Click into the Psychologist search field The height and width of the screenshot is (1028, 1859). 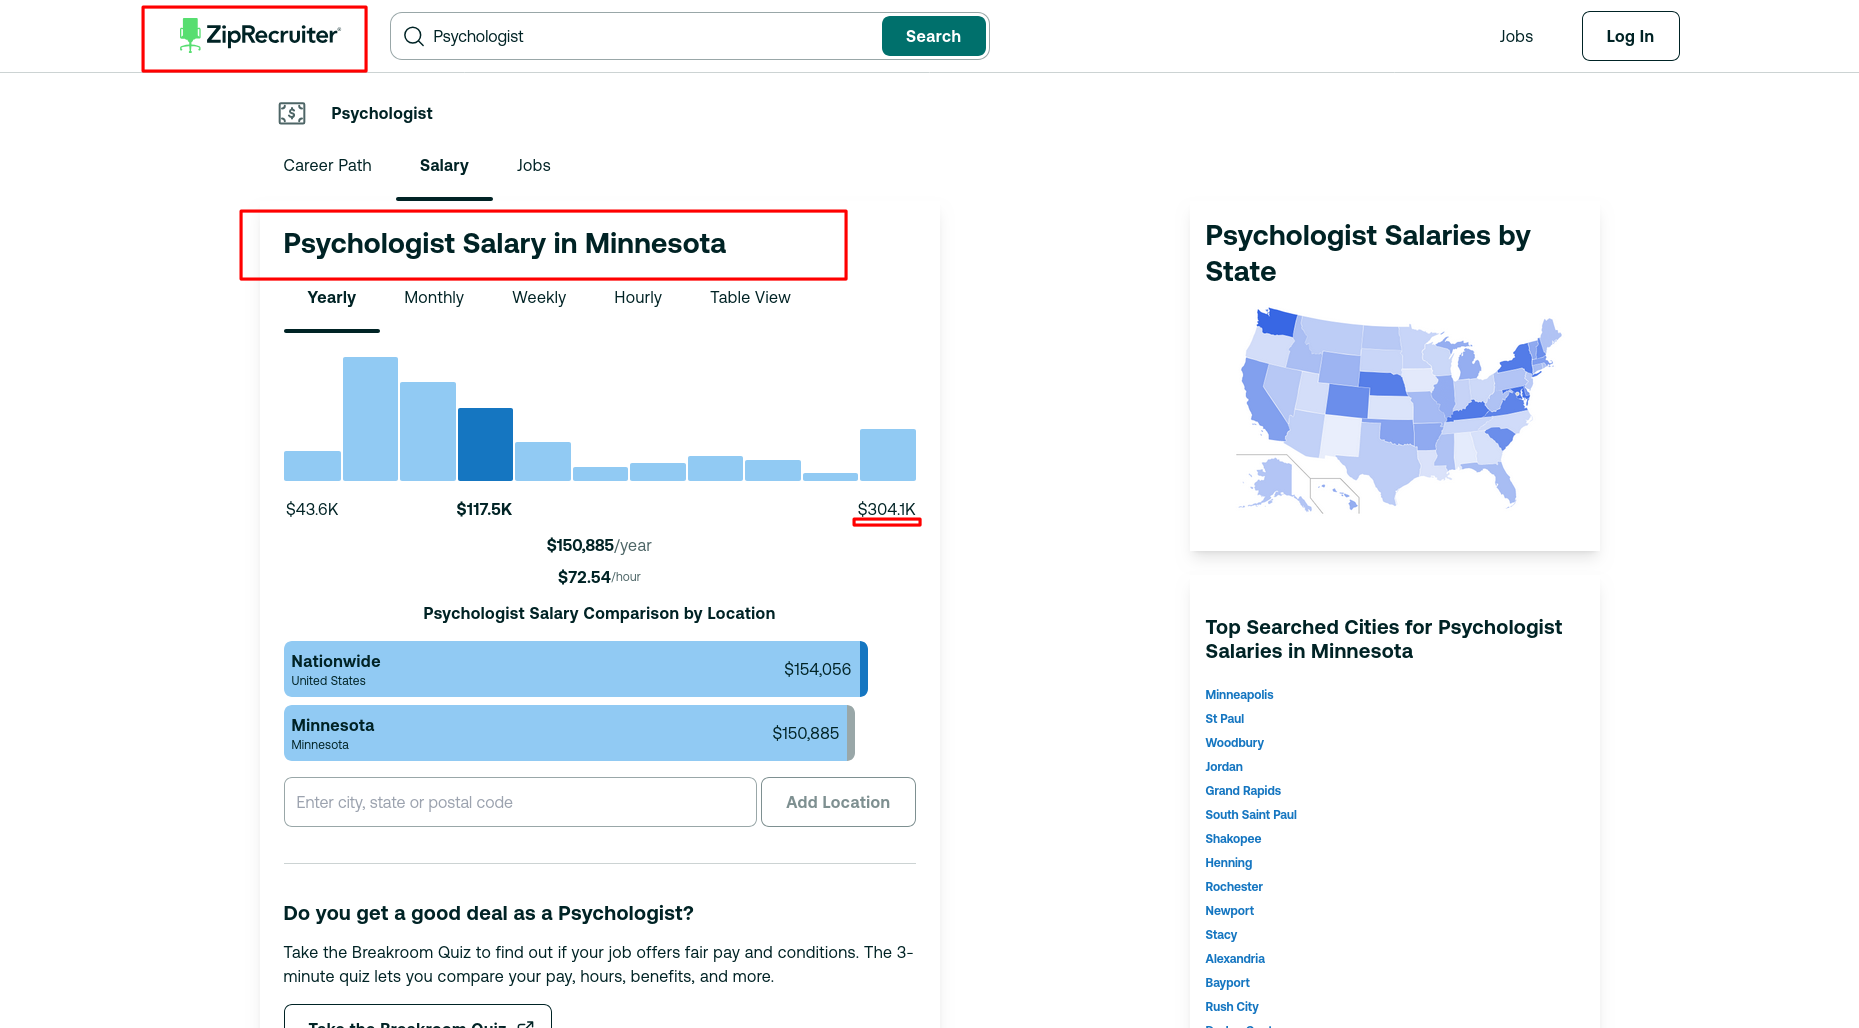coord(650,37)
